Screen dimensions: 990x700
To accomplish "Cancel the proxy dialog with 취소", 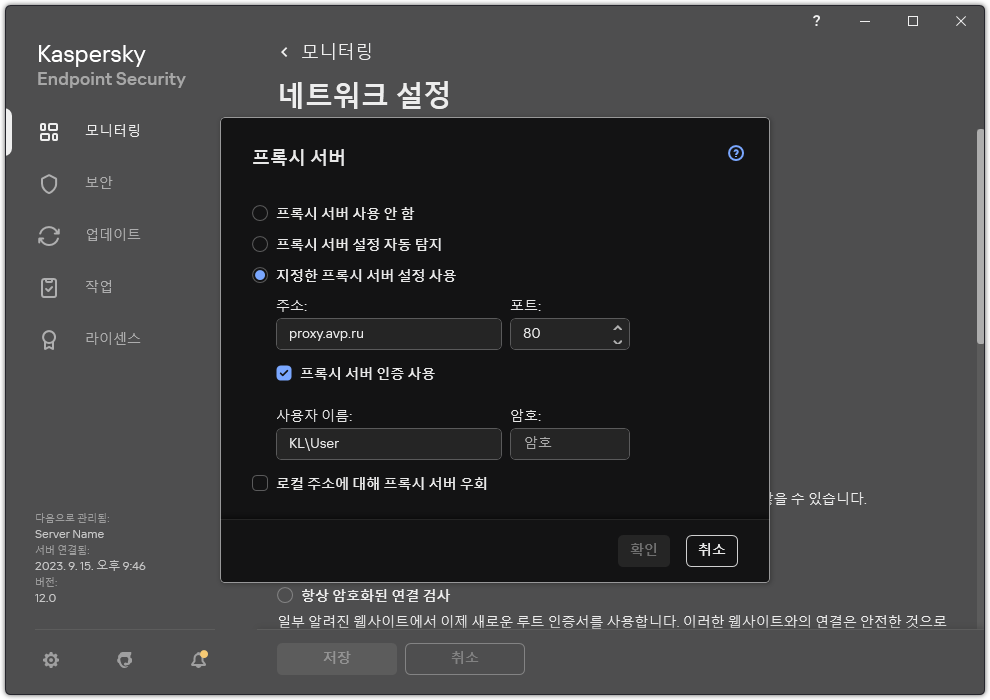I will (711, 550).
